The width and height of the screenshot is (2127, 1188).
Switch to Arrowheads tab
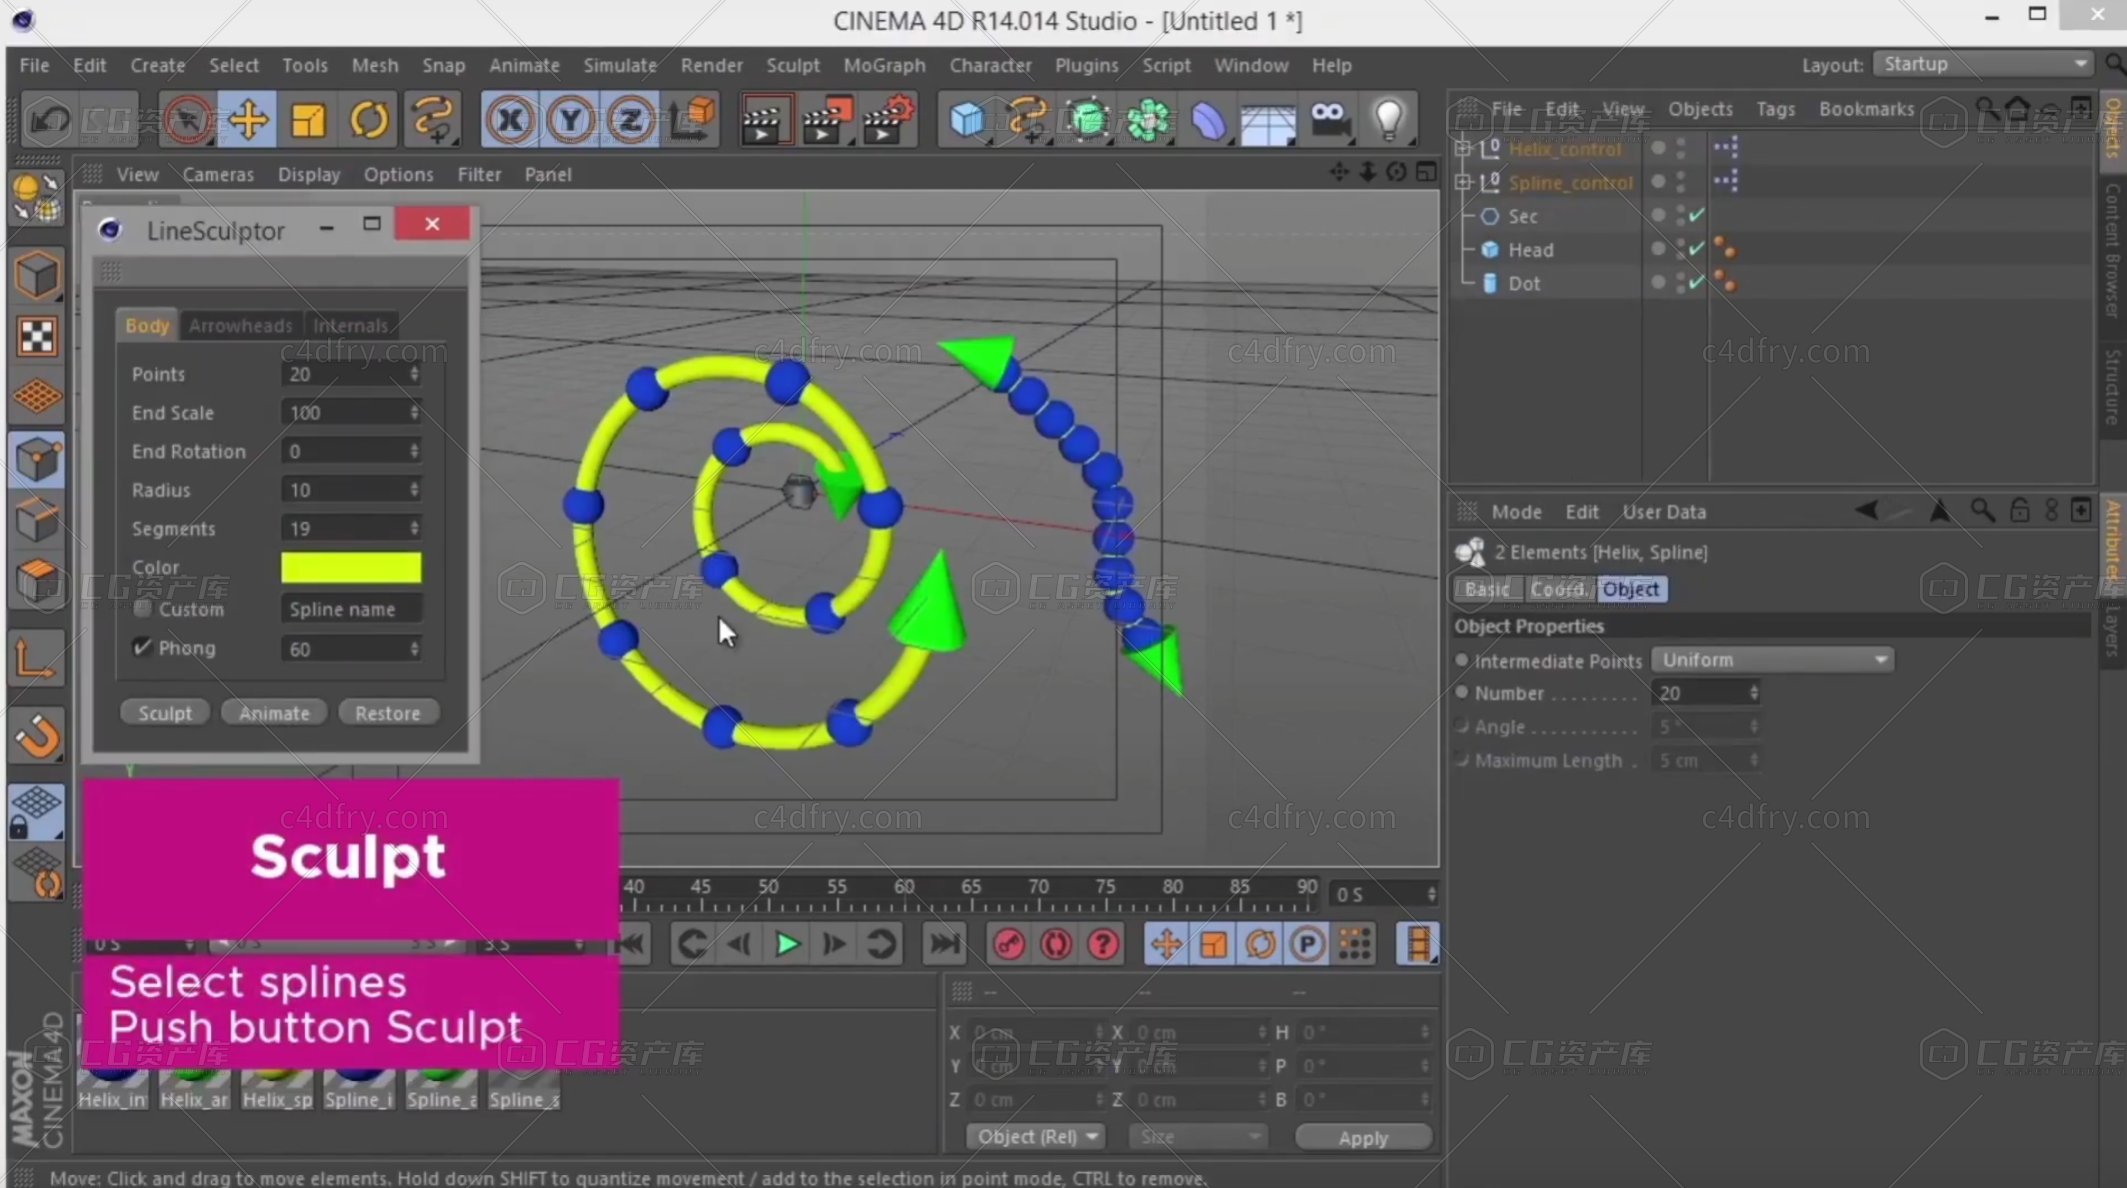pos(240,325)
